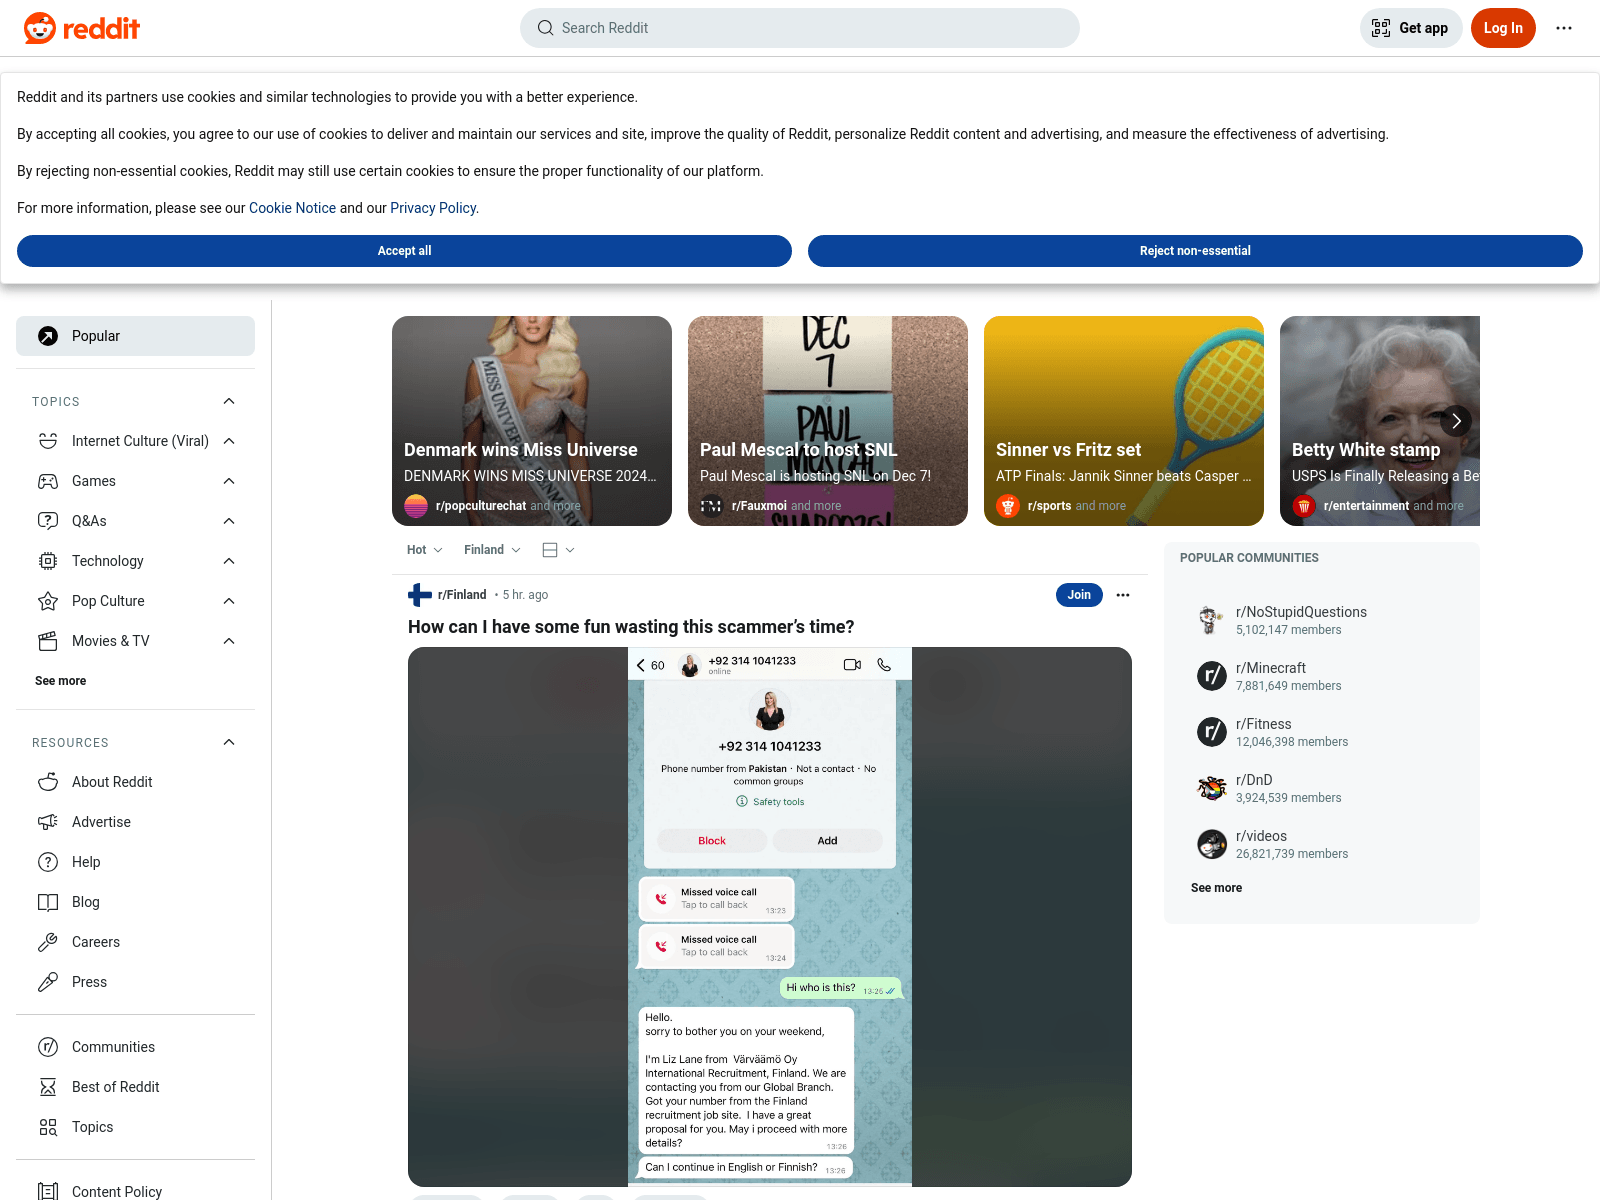The height and width of the screenshot is (1200, 1600).
Task: Click carousel next arrow on Betty White card
Action: coord(1456,421)
